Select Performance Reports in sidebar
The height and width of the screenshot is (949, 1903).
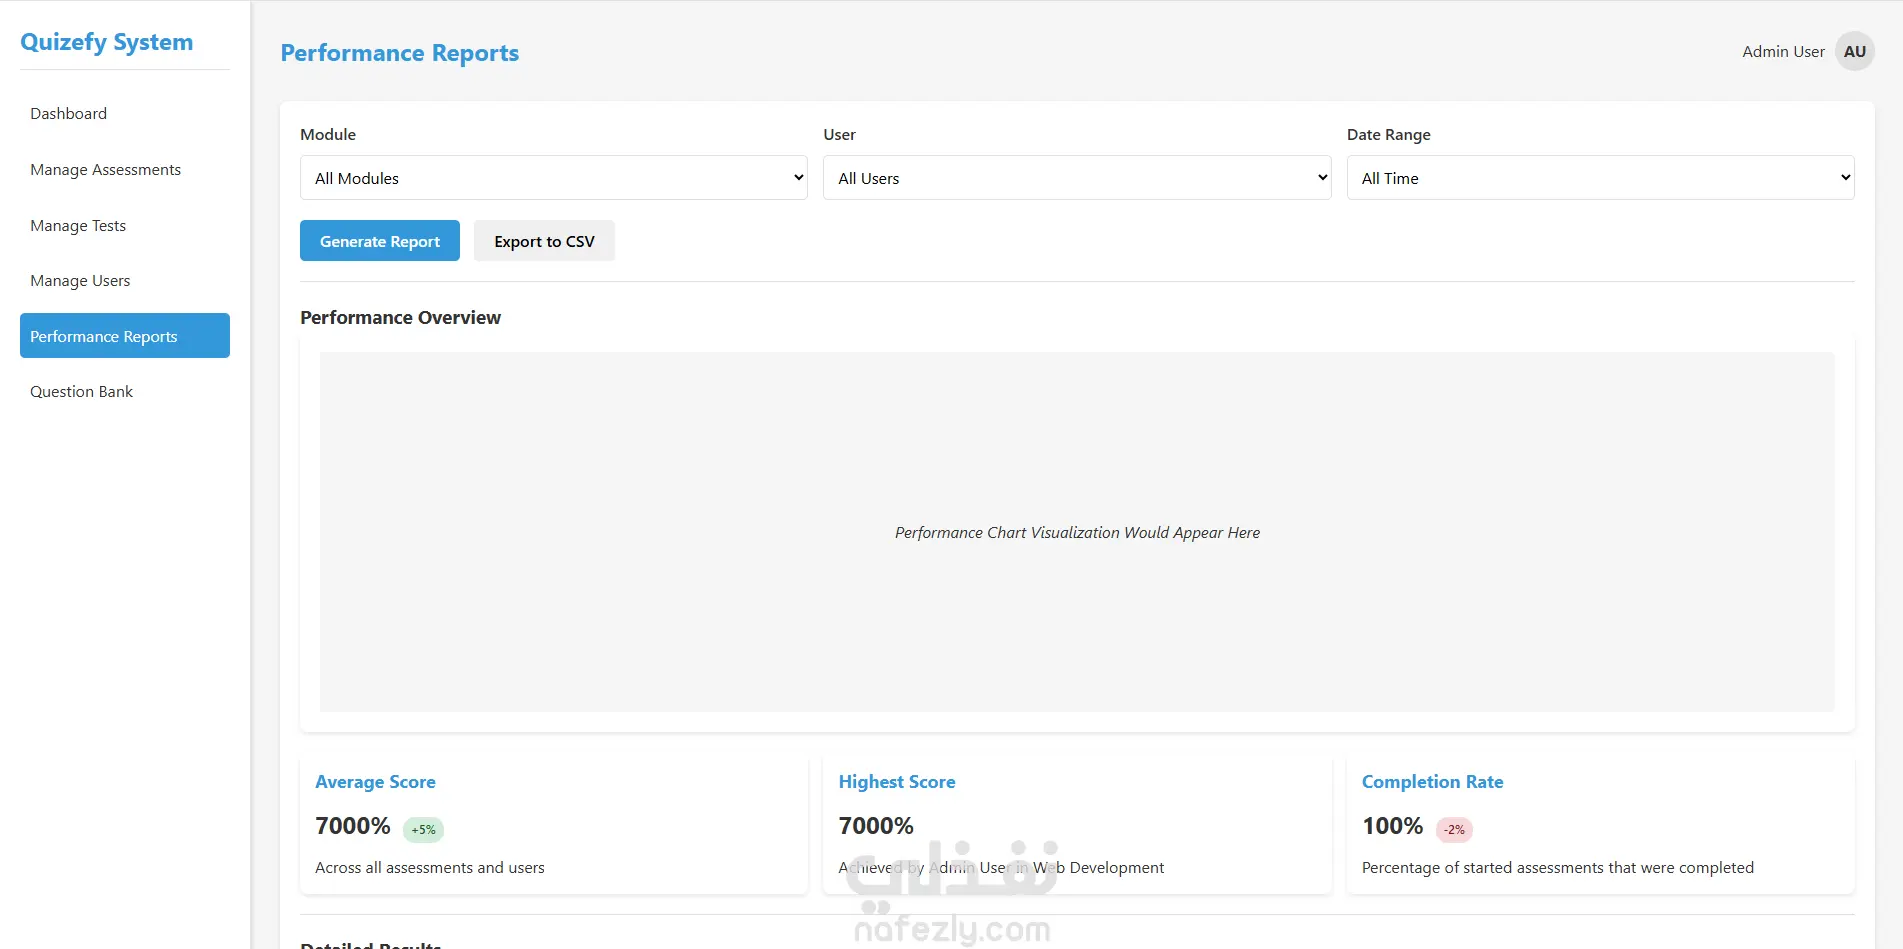click(124, 336)
